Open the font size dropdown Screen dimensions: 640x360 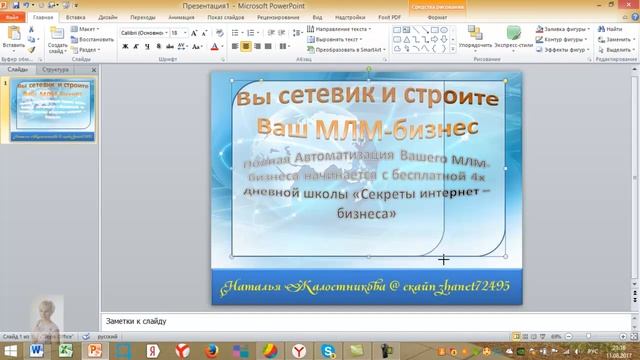185,33
